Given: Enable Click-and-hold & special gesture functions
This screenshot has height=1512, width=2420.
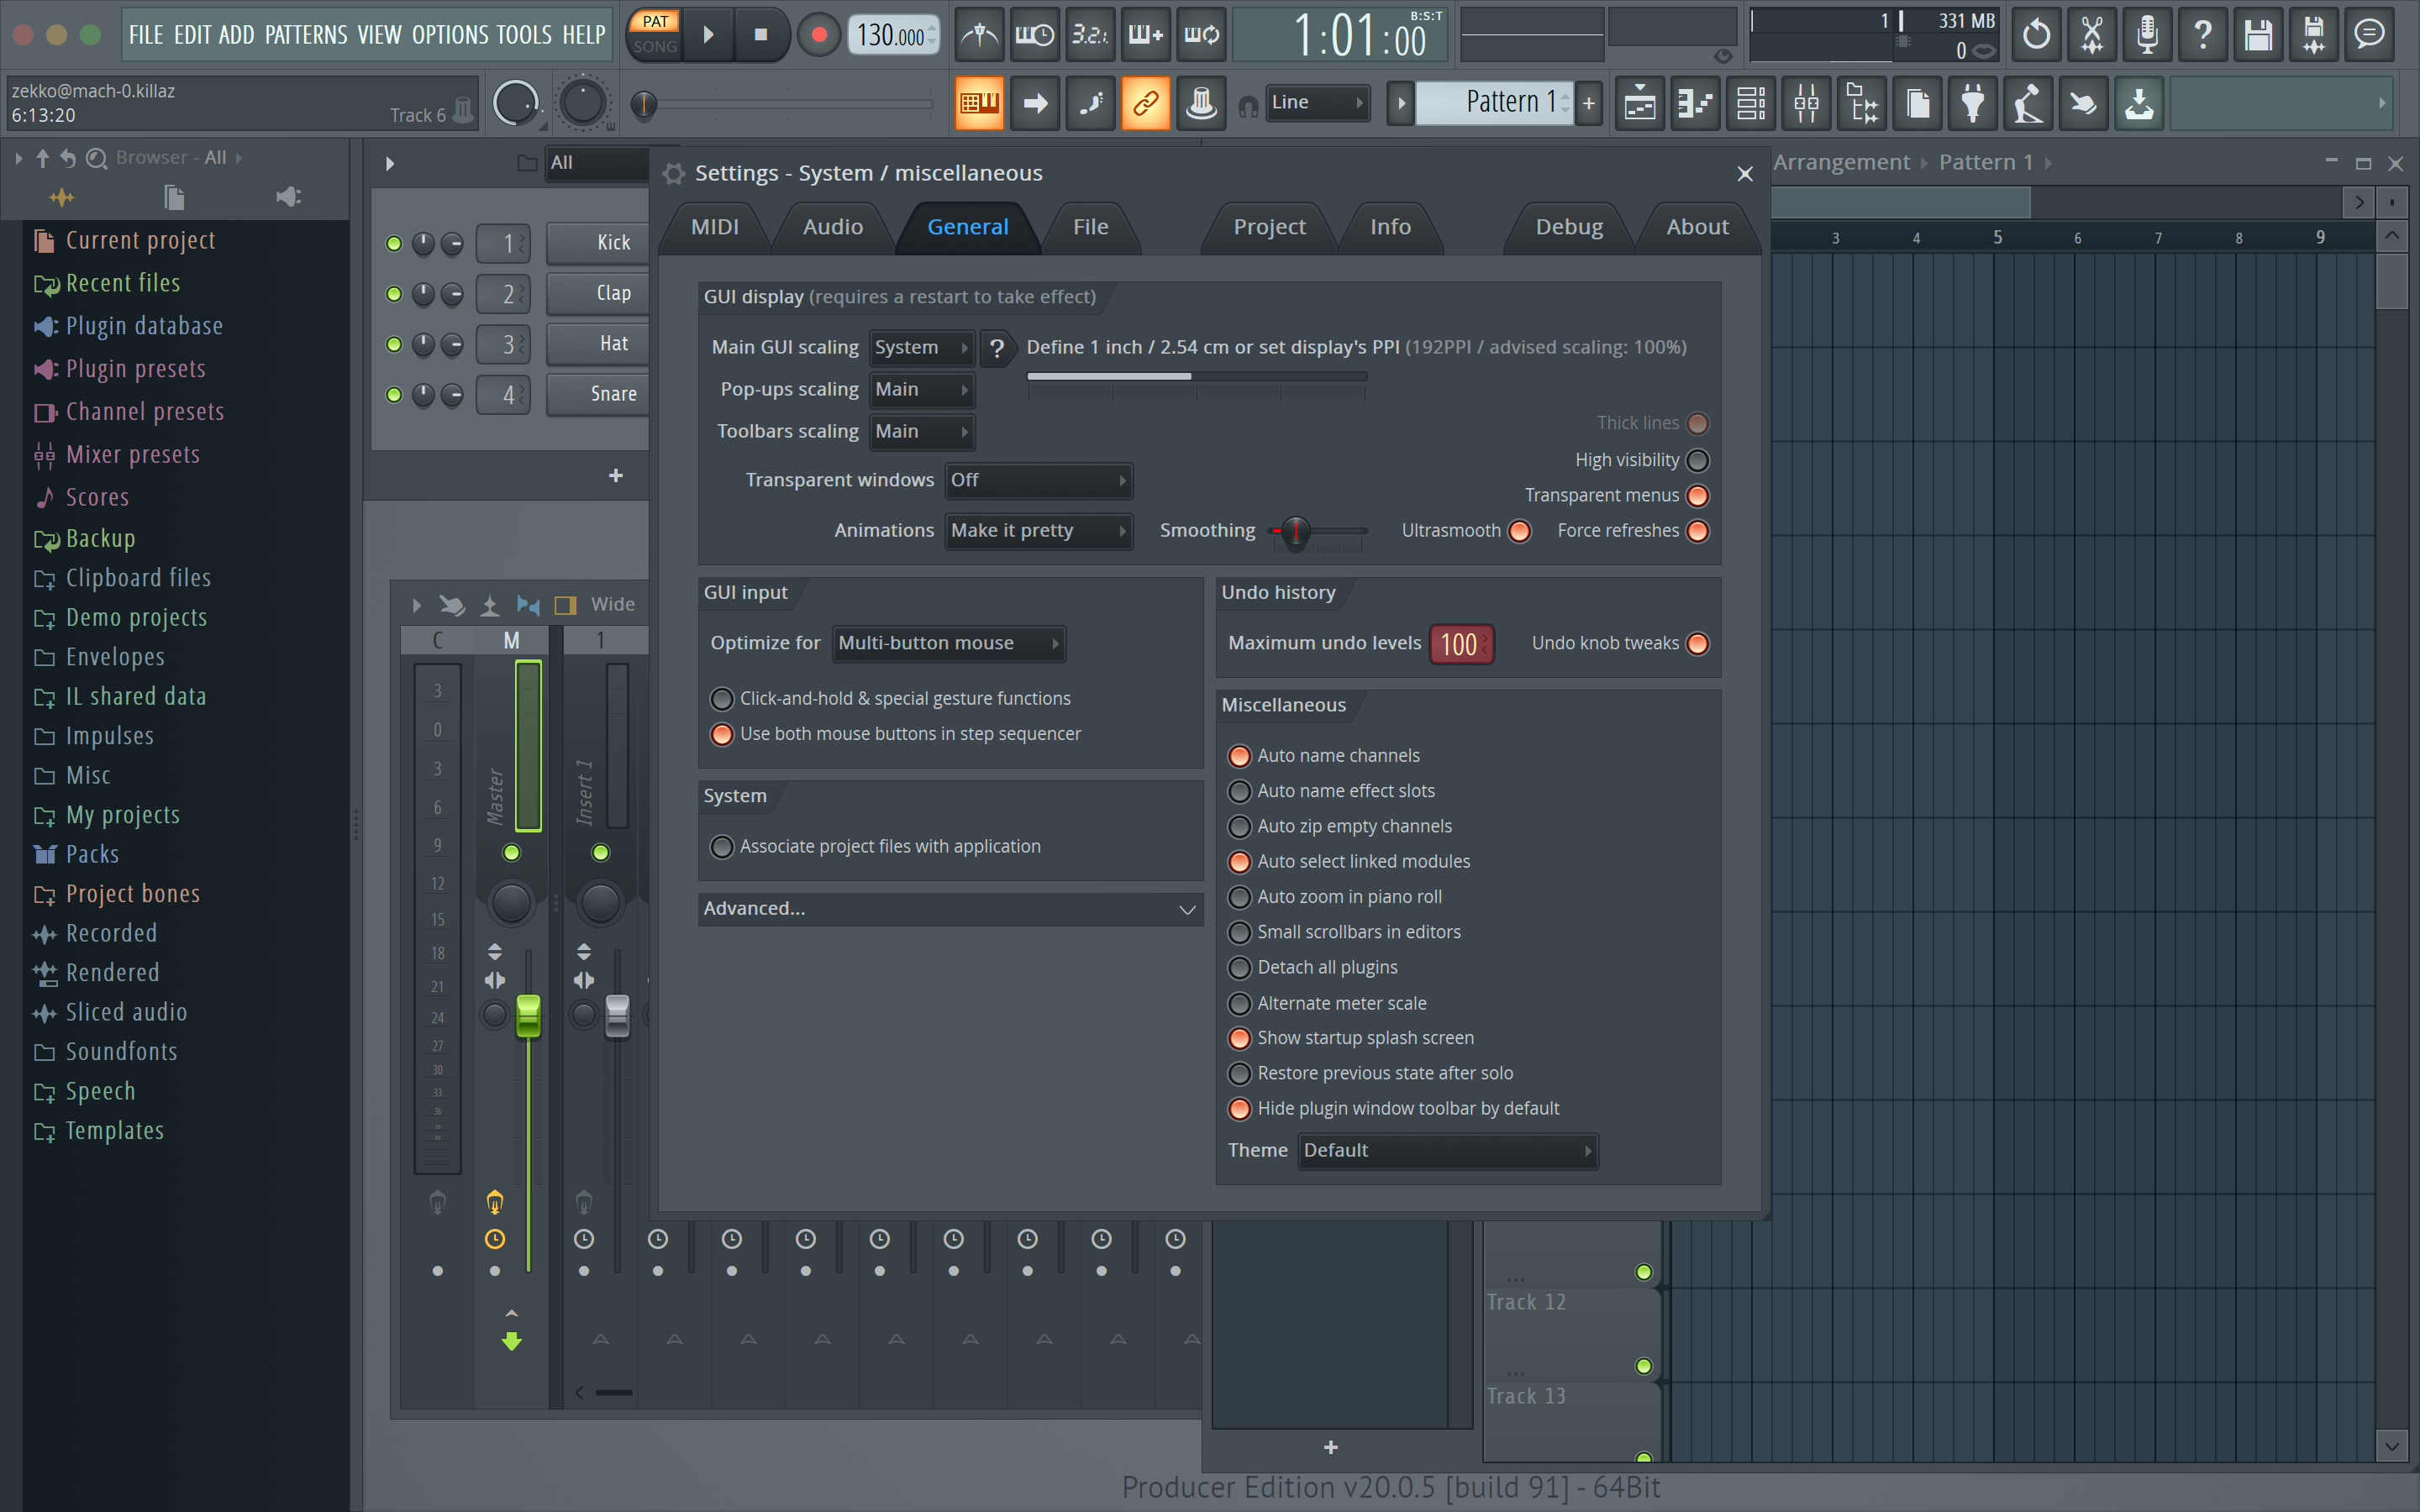Looking at the screenshot, I should [722, 699].
